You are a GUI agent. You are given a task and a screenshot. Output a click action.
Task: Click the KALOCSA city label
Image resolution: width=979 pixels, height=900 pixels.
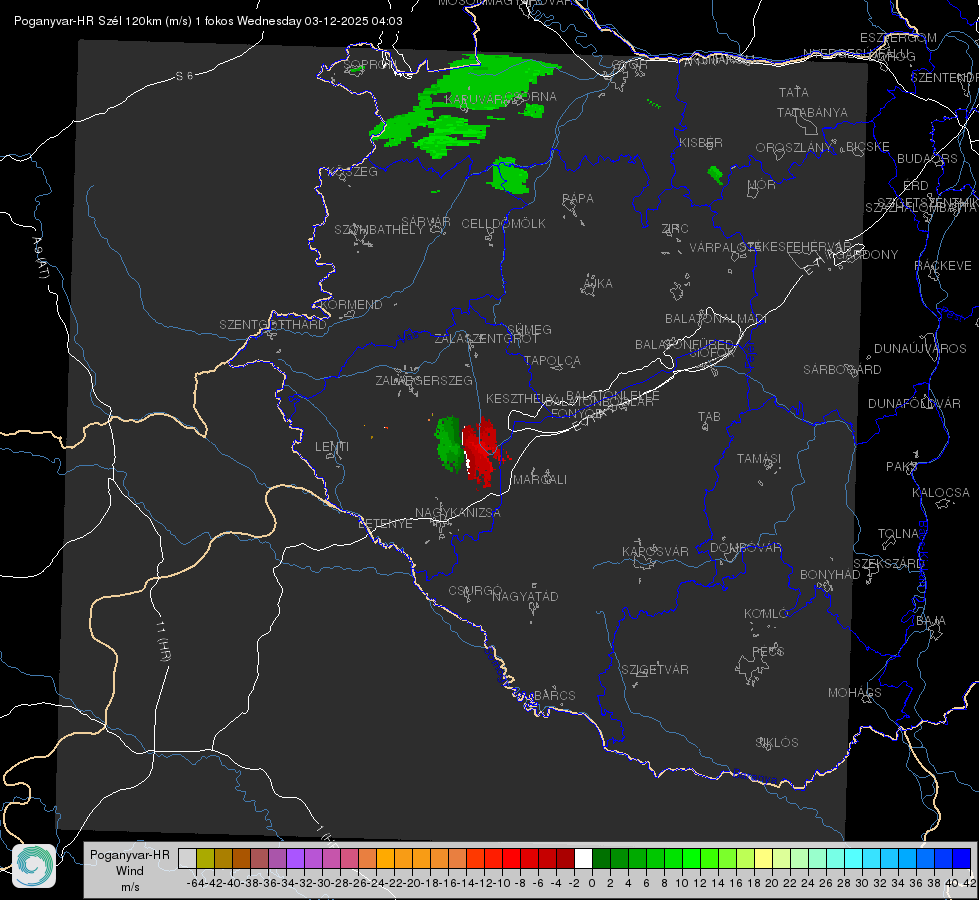pos(940,493)
